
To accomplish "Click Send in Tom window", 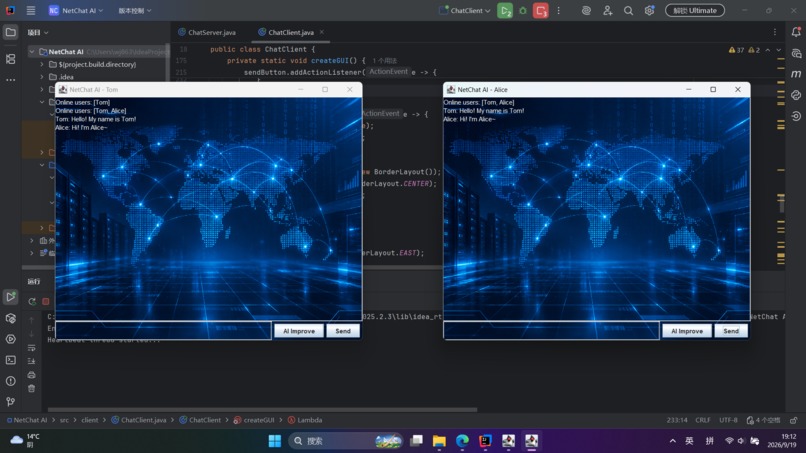I will click(x=343, y=331).
